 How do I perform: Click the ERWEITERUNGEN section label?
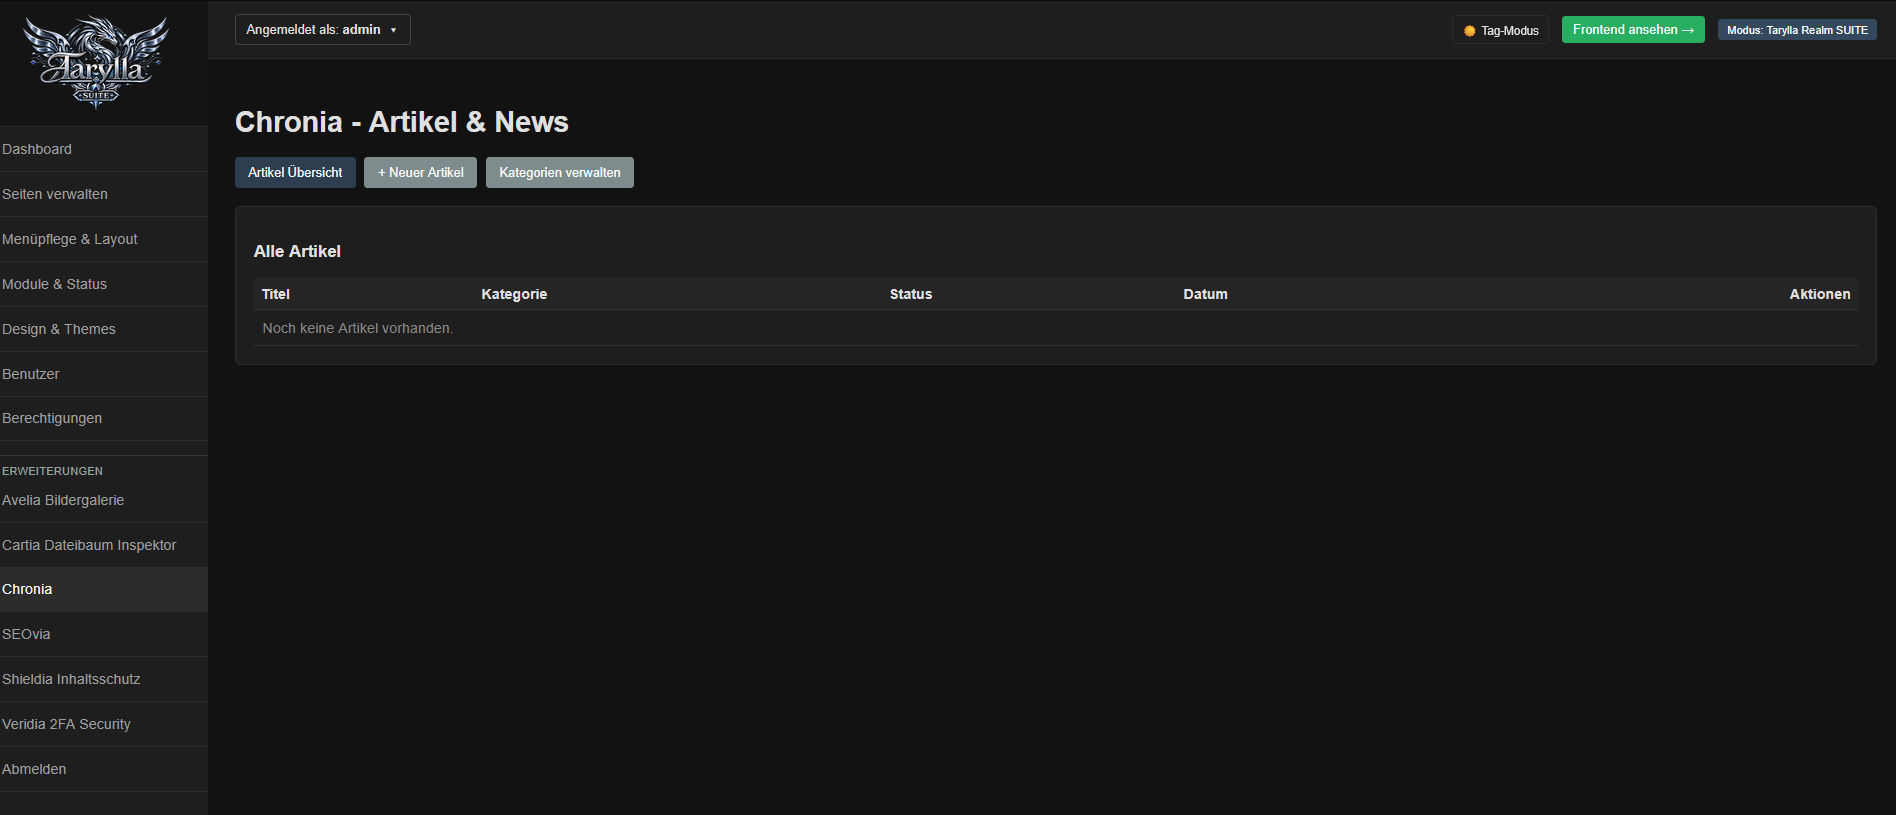click(x=52, y=471)
